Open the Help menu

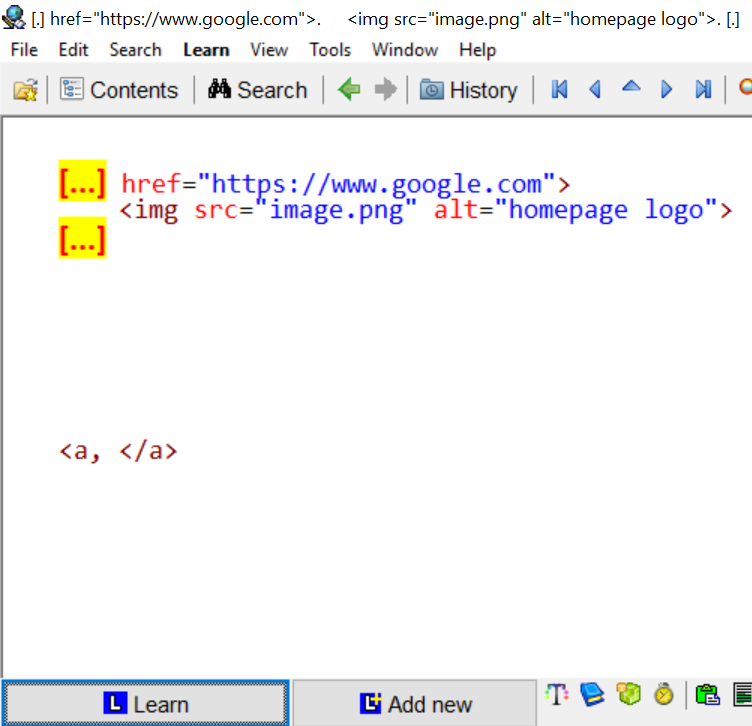click(477, 50)
